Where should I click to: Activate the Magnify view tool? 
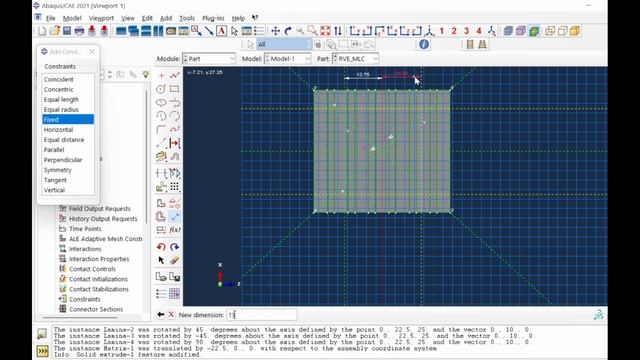[300, 31]
